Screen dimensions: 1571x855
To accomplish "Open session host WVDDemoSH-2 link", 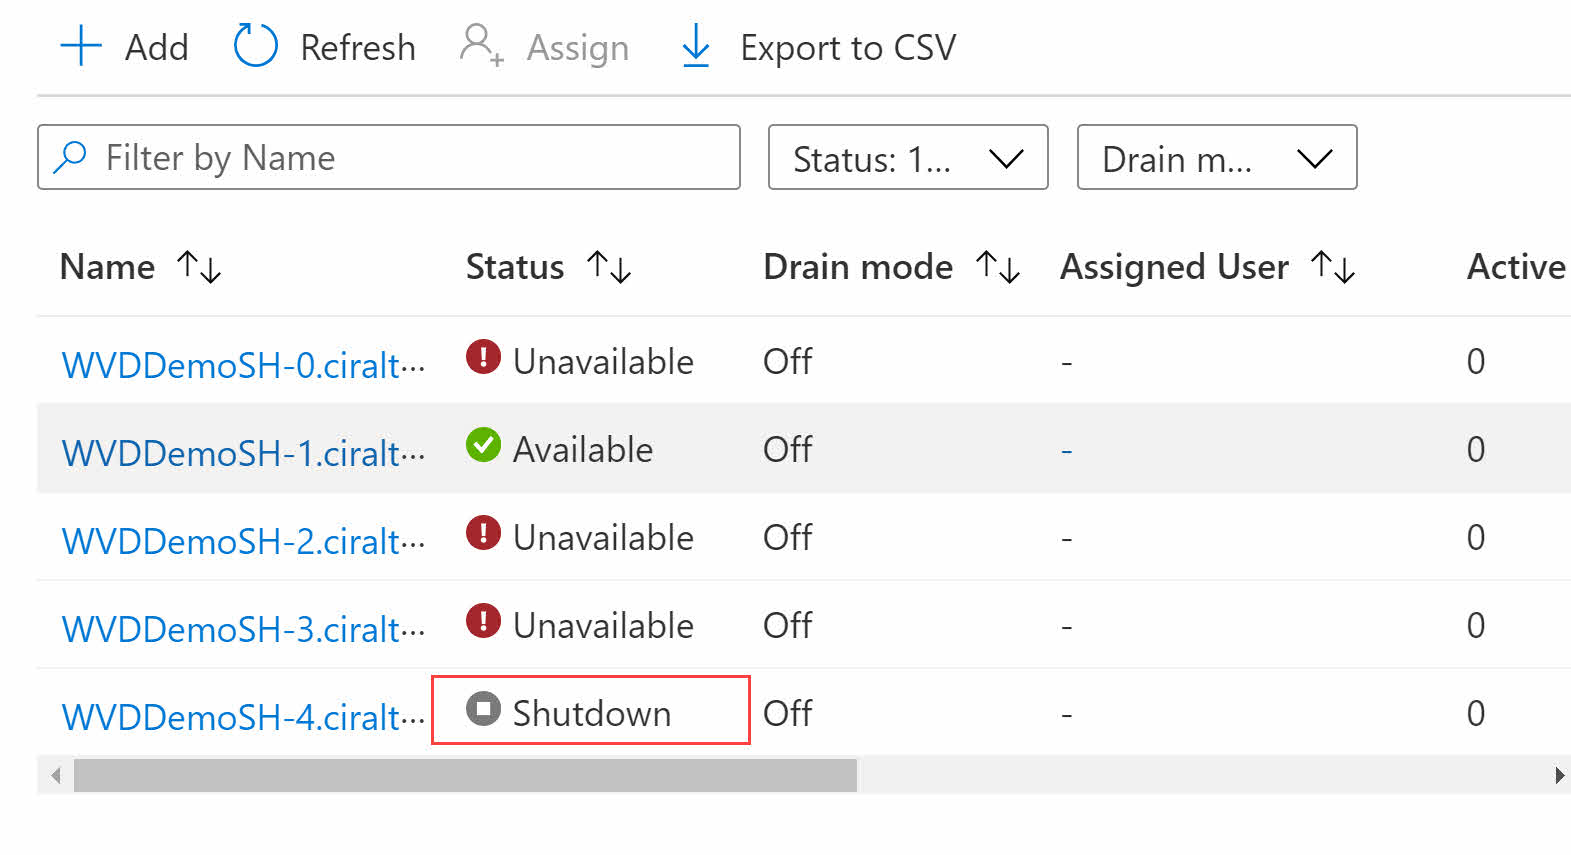I will [243, 541].
